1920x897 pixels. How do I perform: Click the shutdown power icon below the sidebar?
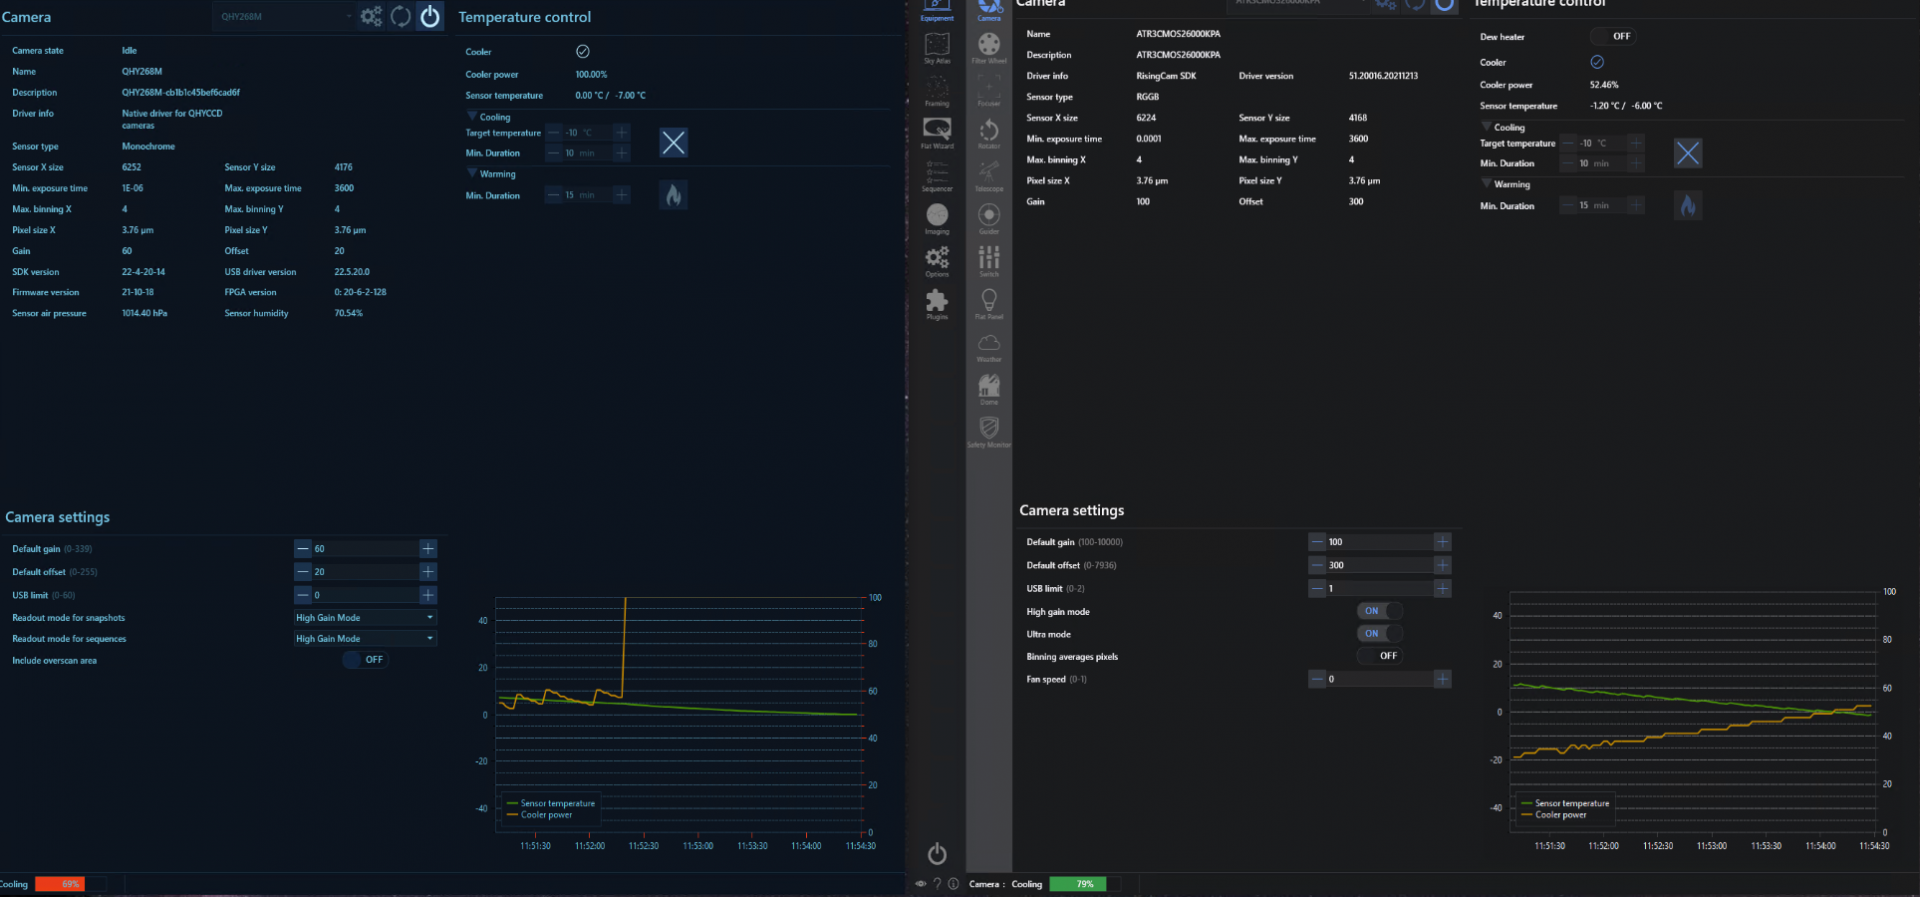coord(937,853)
